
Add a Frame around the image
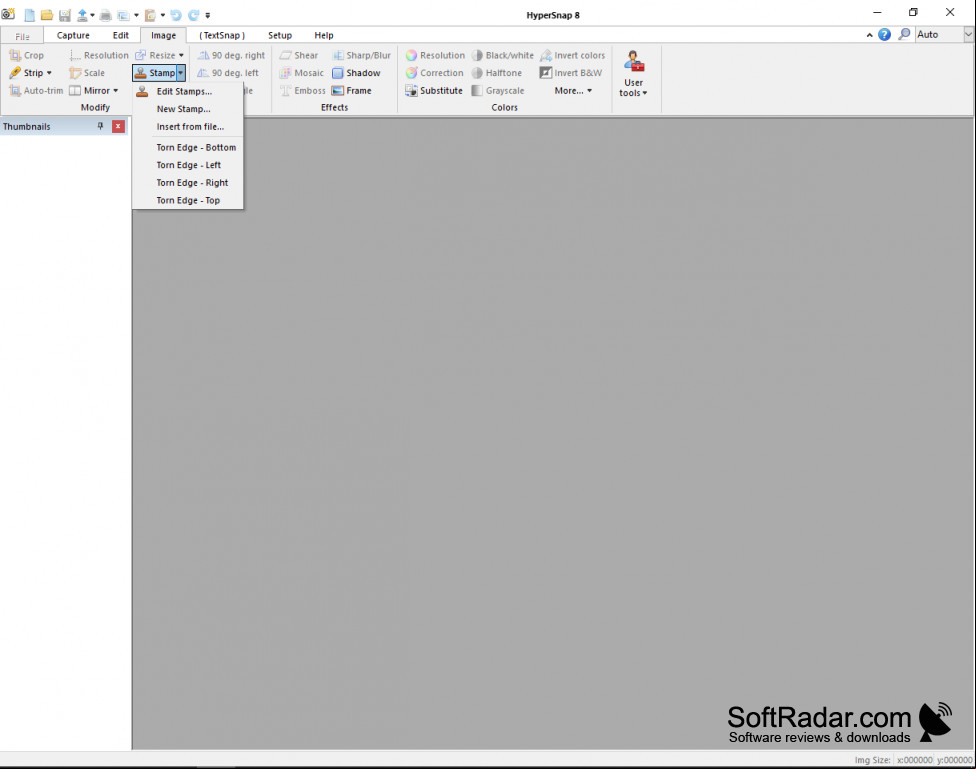pyautogui.click(x=352, y=90)
